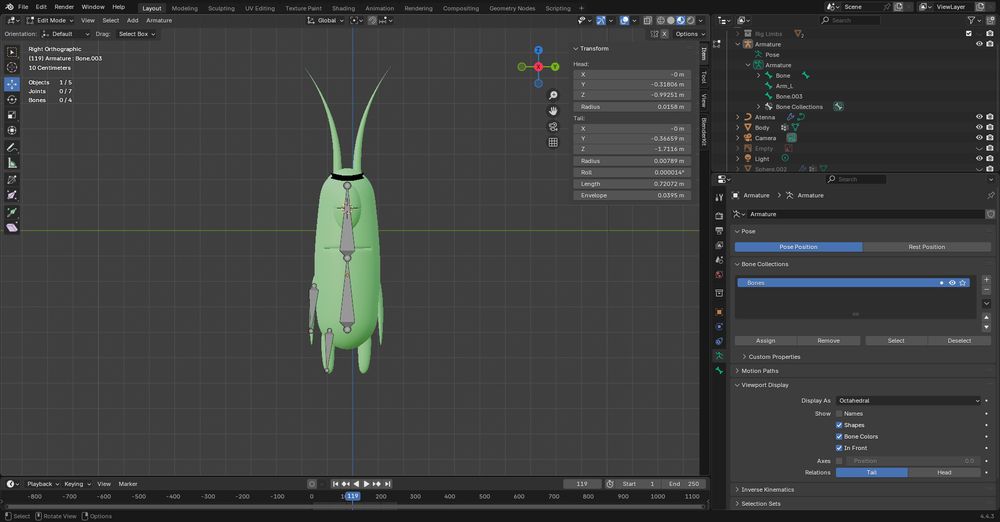
Task: Click the Deselect button
Action: (959, 341)
